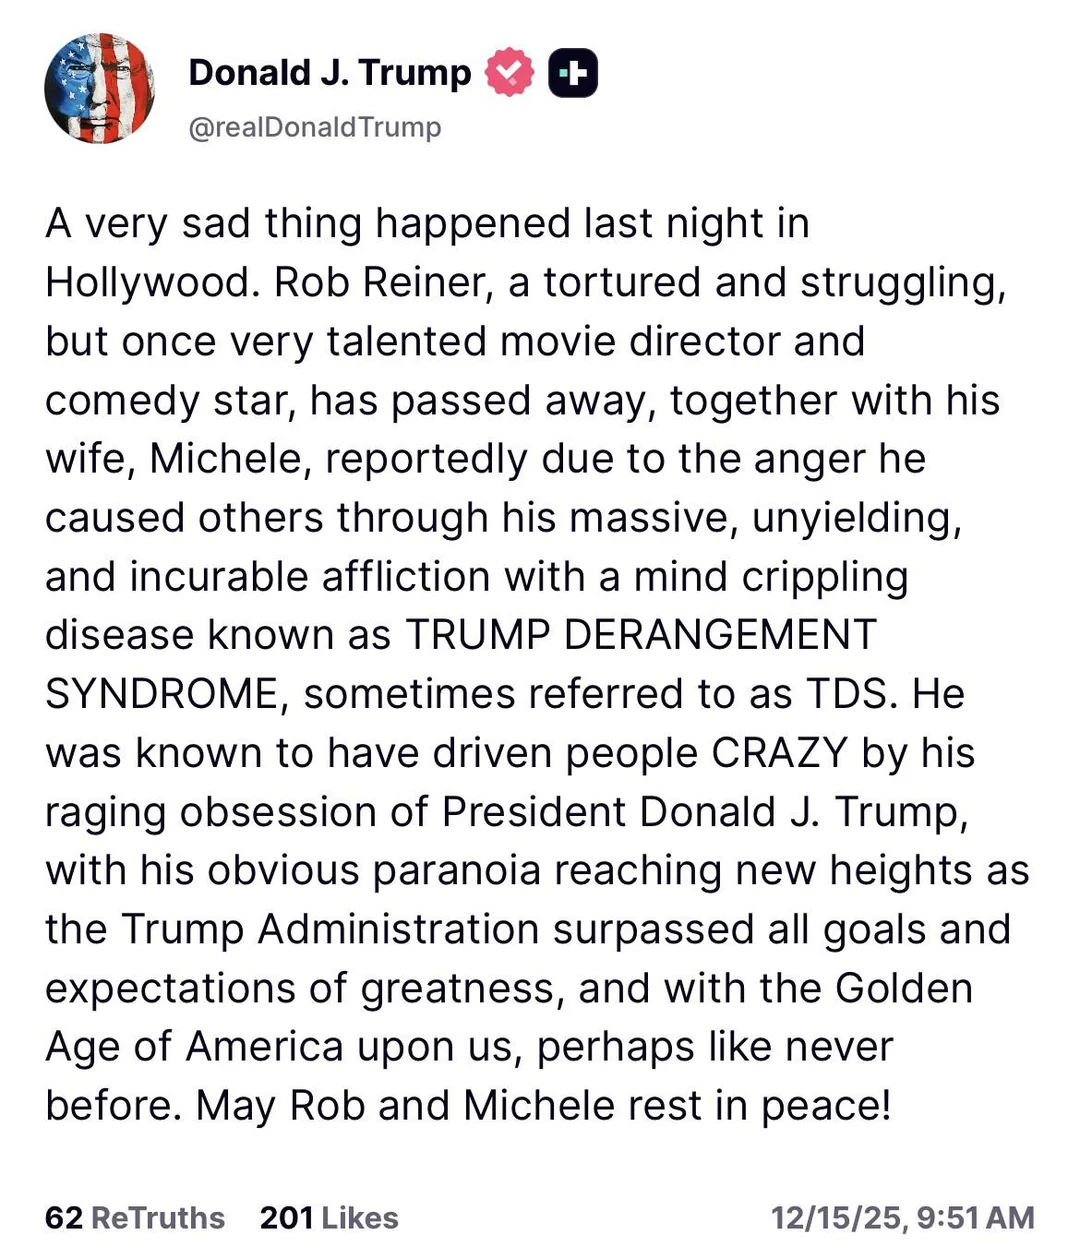
Task: Click "Golden" at the end of its line
Action: [903, 988]
